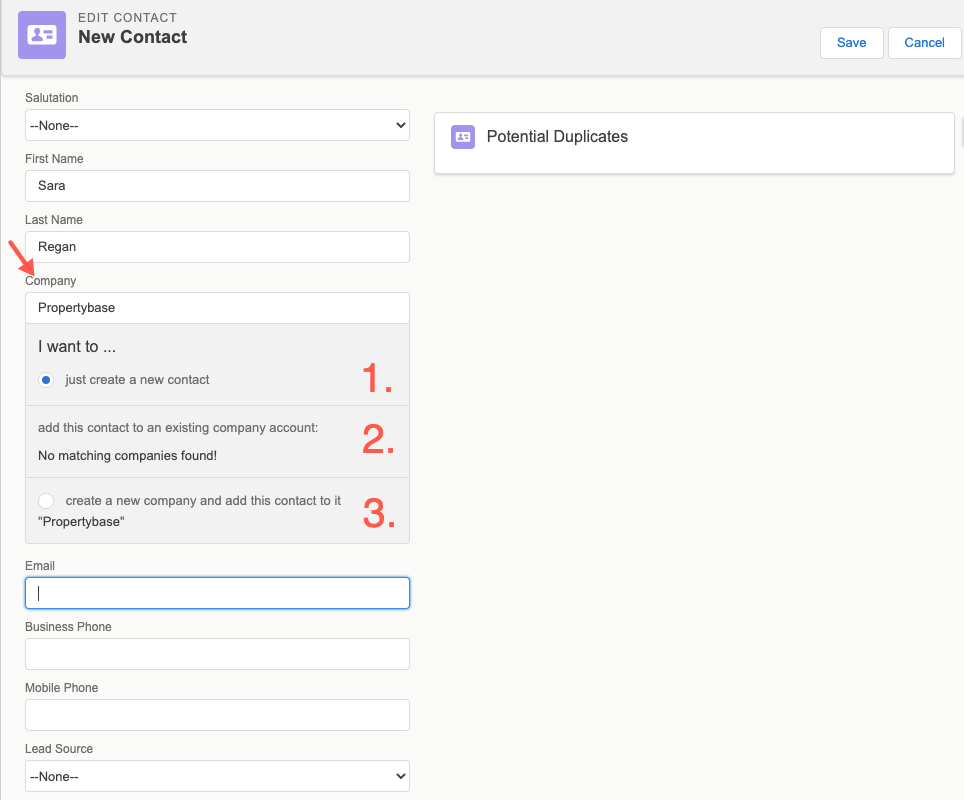The image size is (964, 800).
Task: Select the Mobile Phone input field
Action: click(217, 715)
